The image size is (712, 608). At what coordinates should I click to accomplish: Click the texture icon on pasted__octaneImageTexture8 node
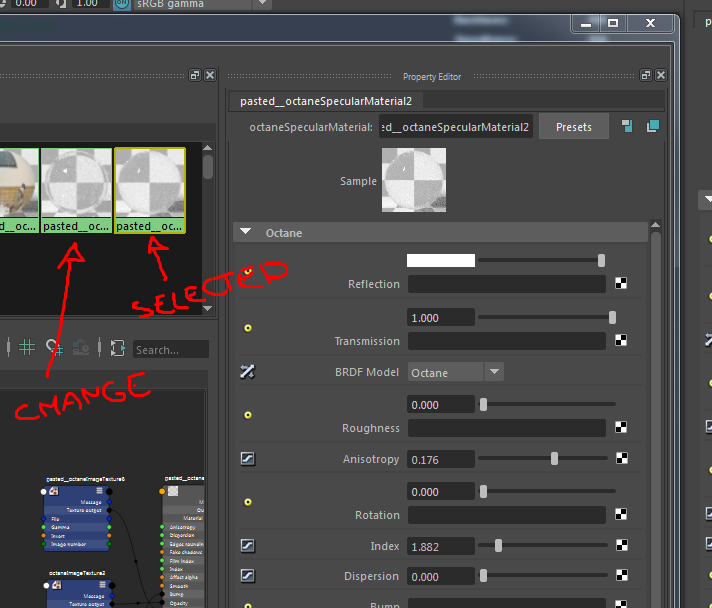click(x=54, y=491)
